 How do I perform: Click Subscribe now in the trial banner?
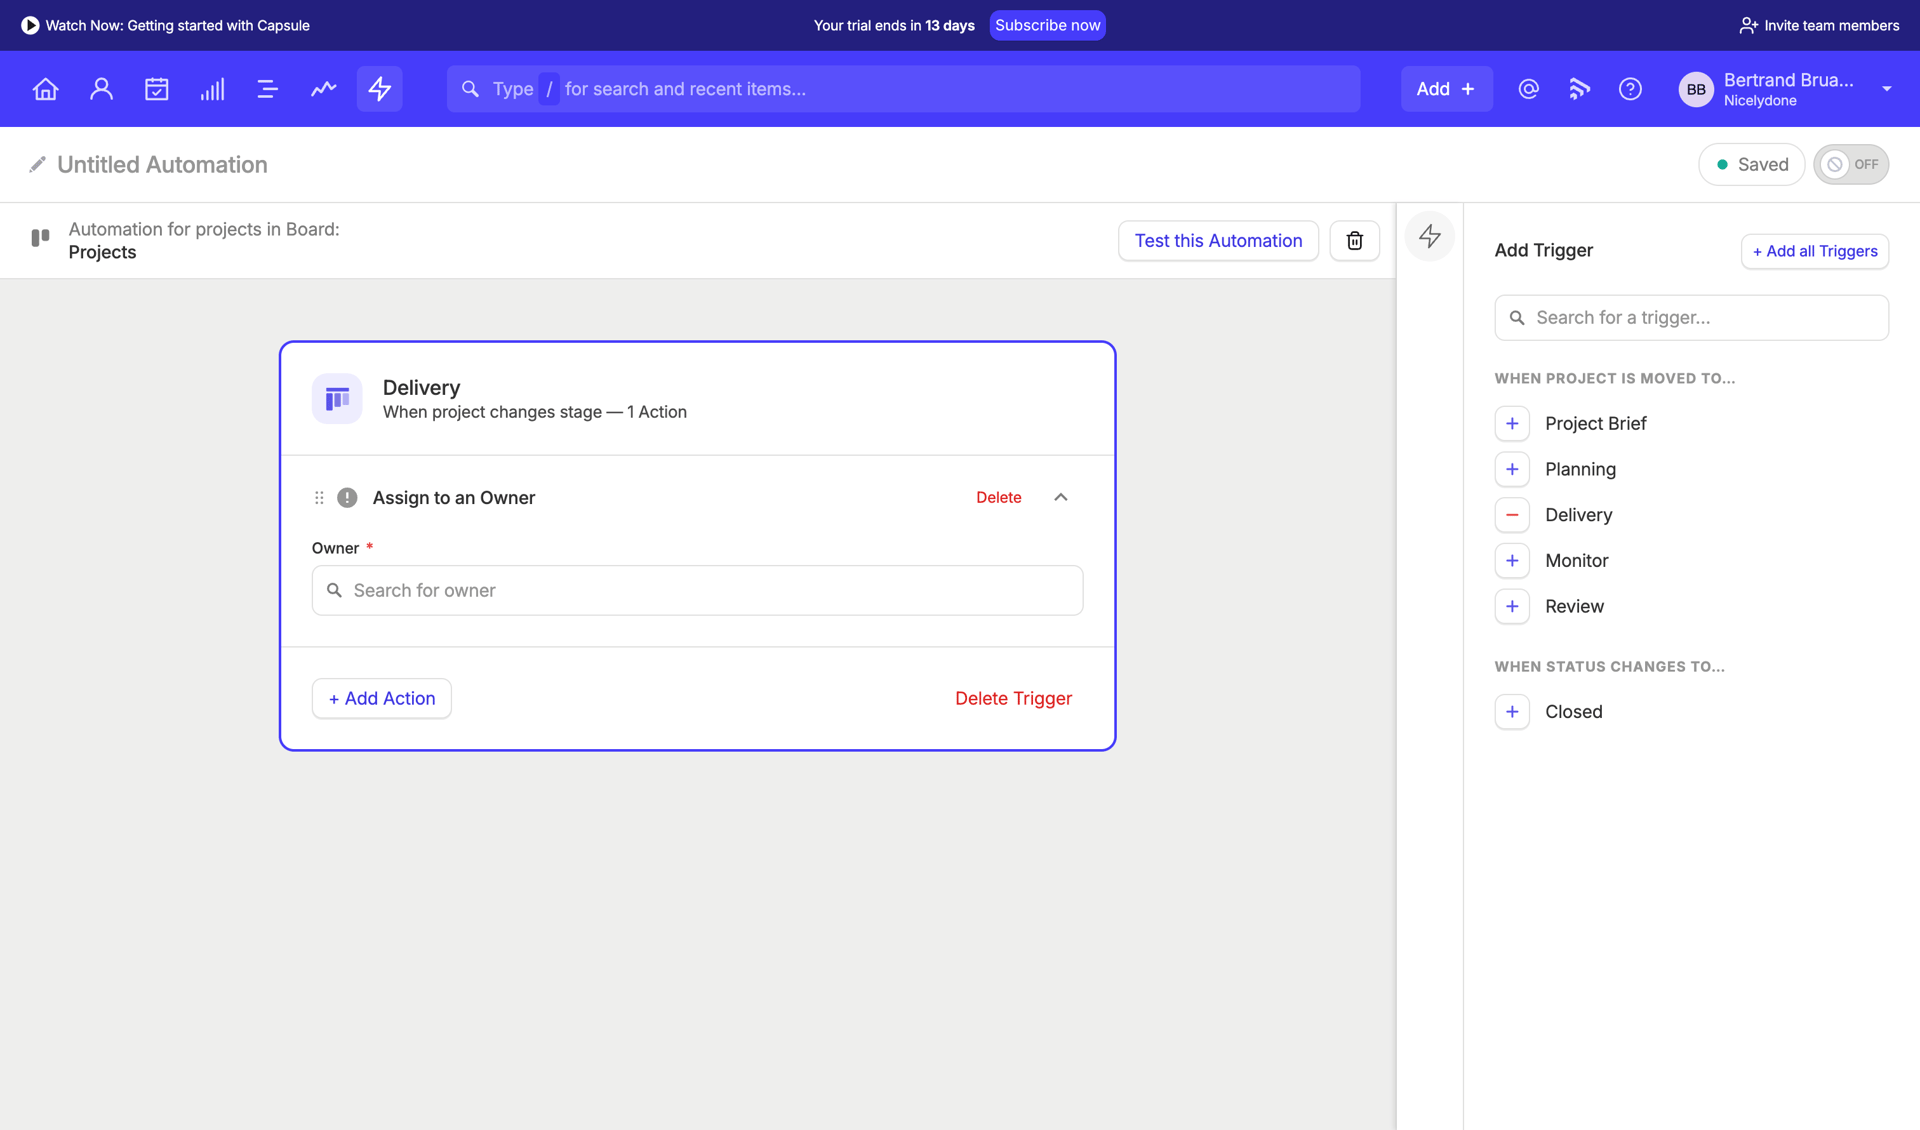[x=1047, y=25]
